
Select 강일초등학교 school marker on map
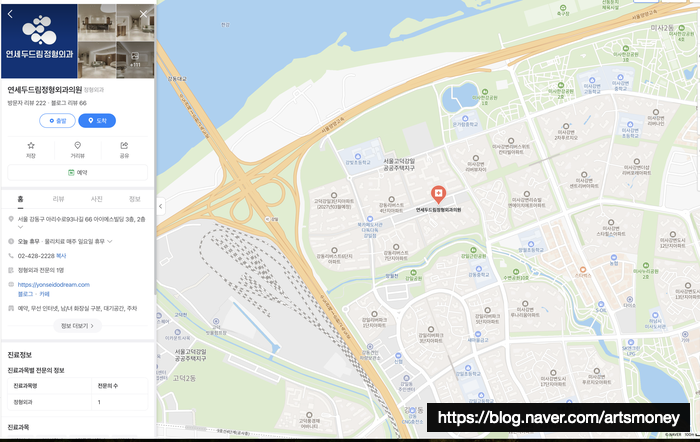467,368
